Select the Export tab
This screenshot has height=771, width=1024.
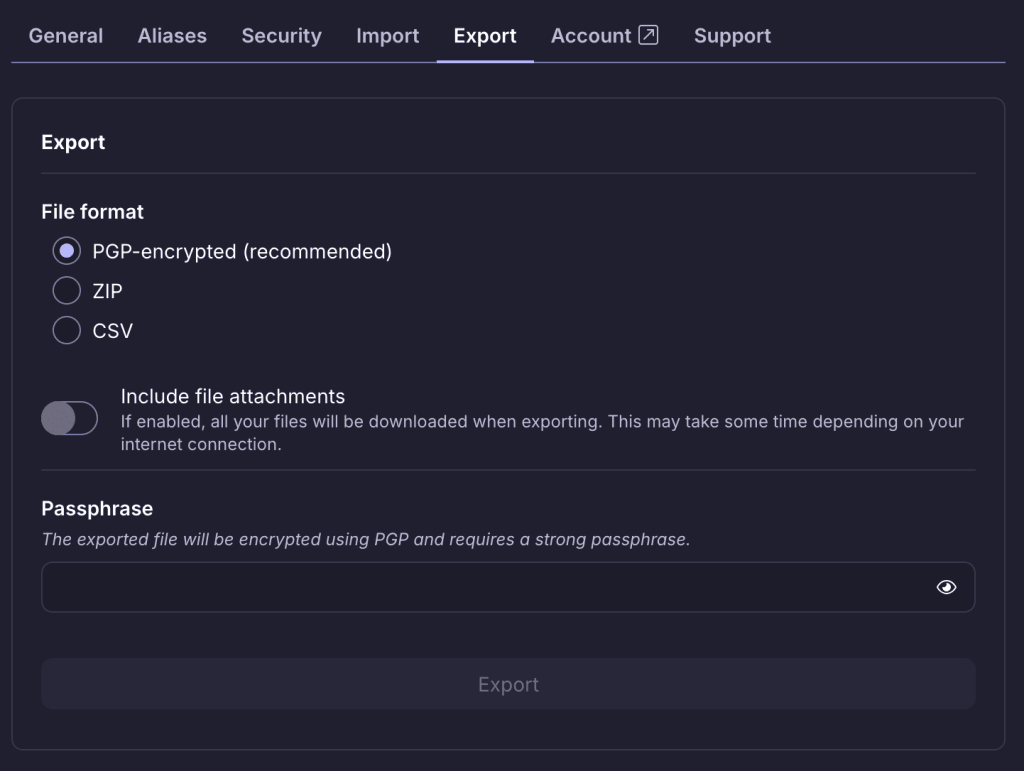point(485,36)
